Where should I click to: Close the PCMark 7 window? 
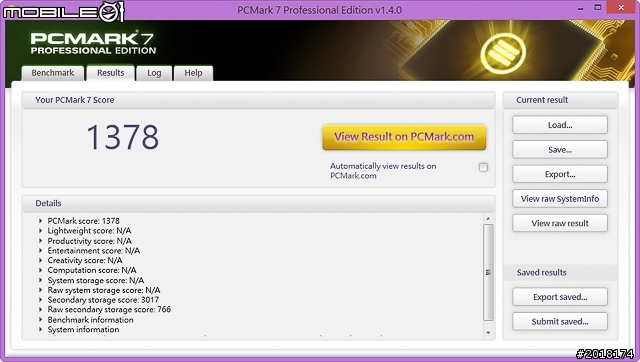[x=621, y=8]
